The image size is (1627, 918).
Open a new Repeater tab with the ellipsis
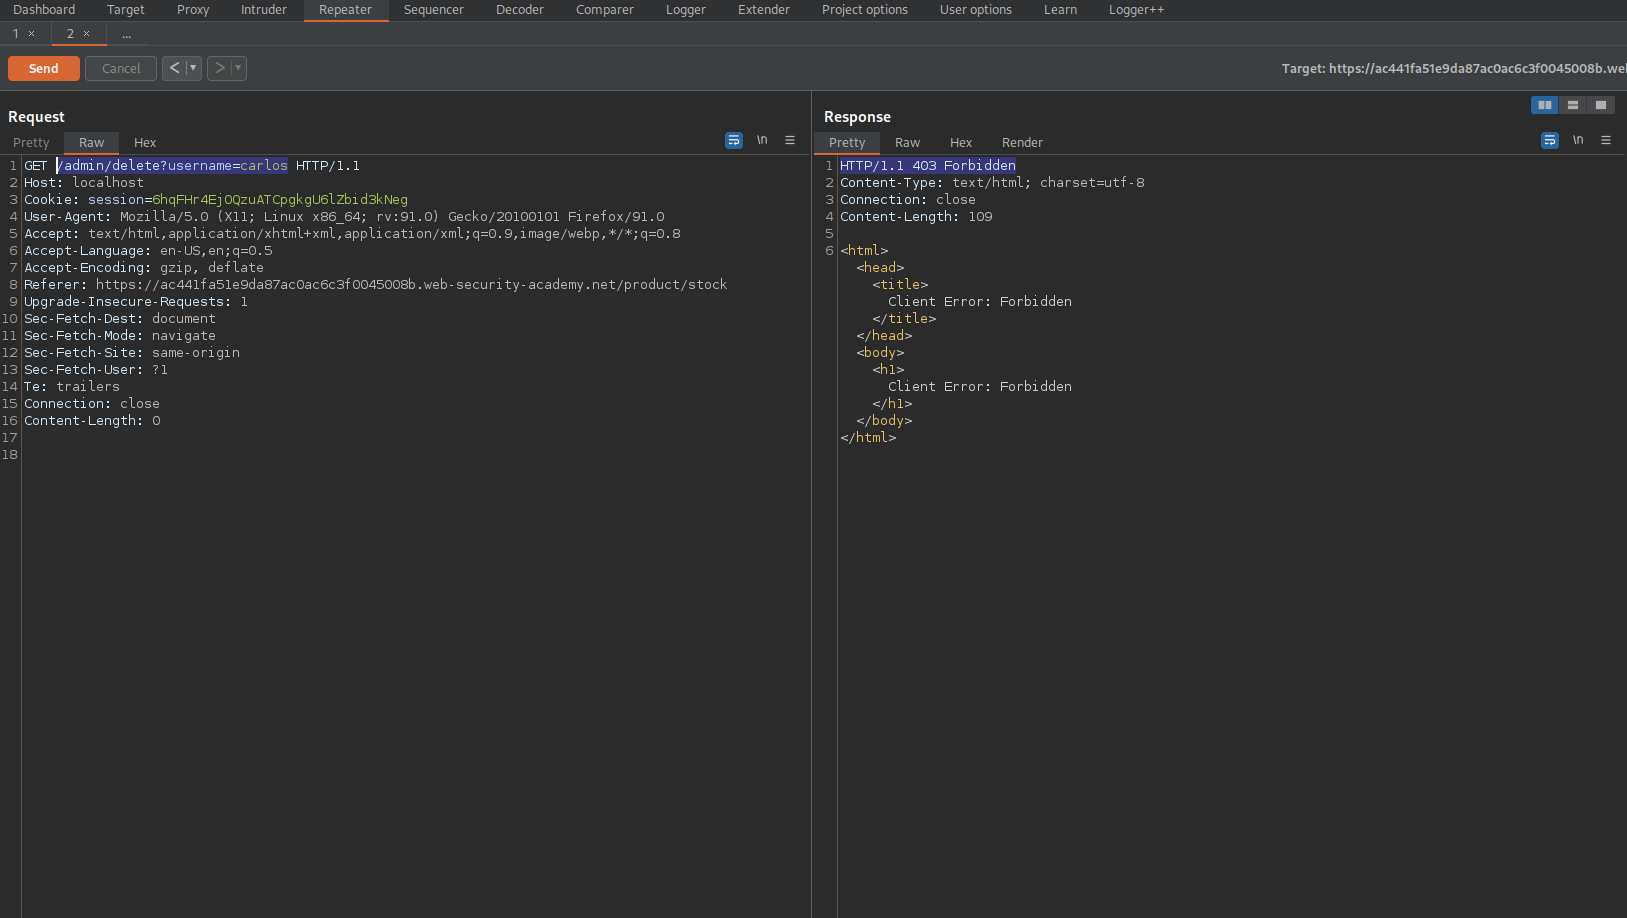(126, 34)
